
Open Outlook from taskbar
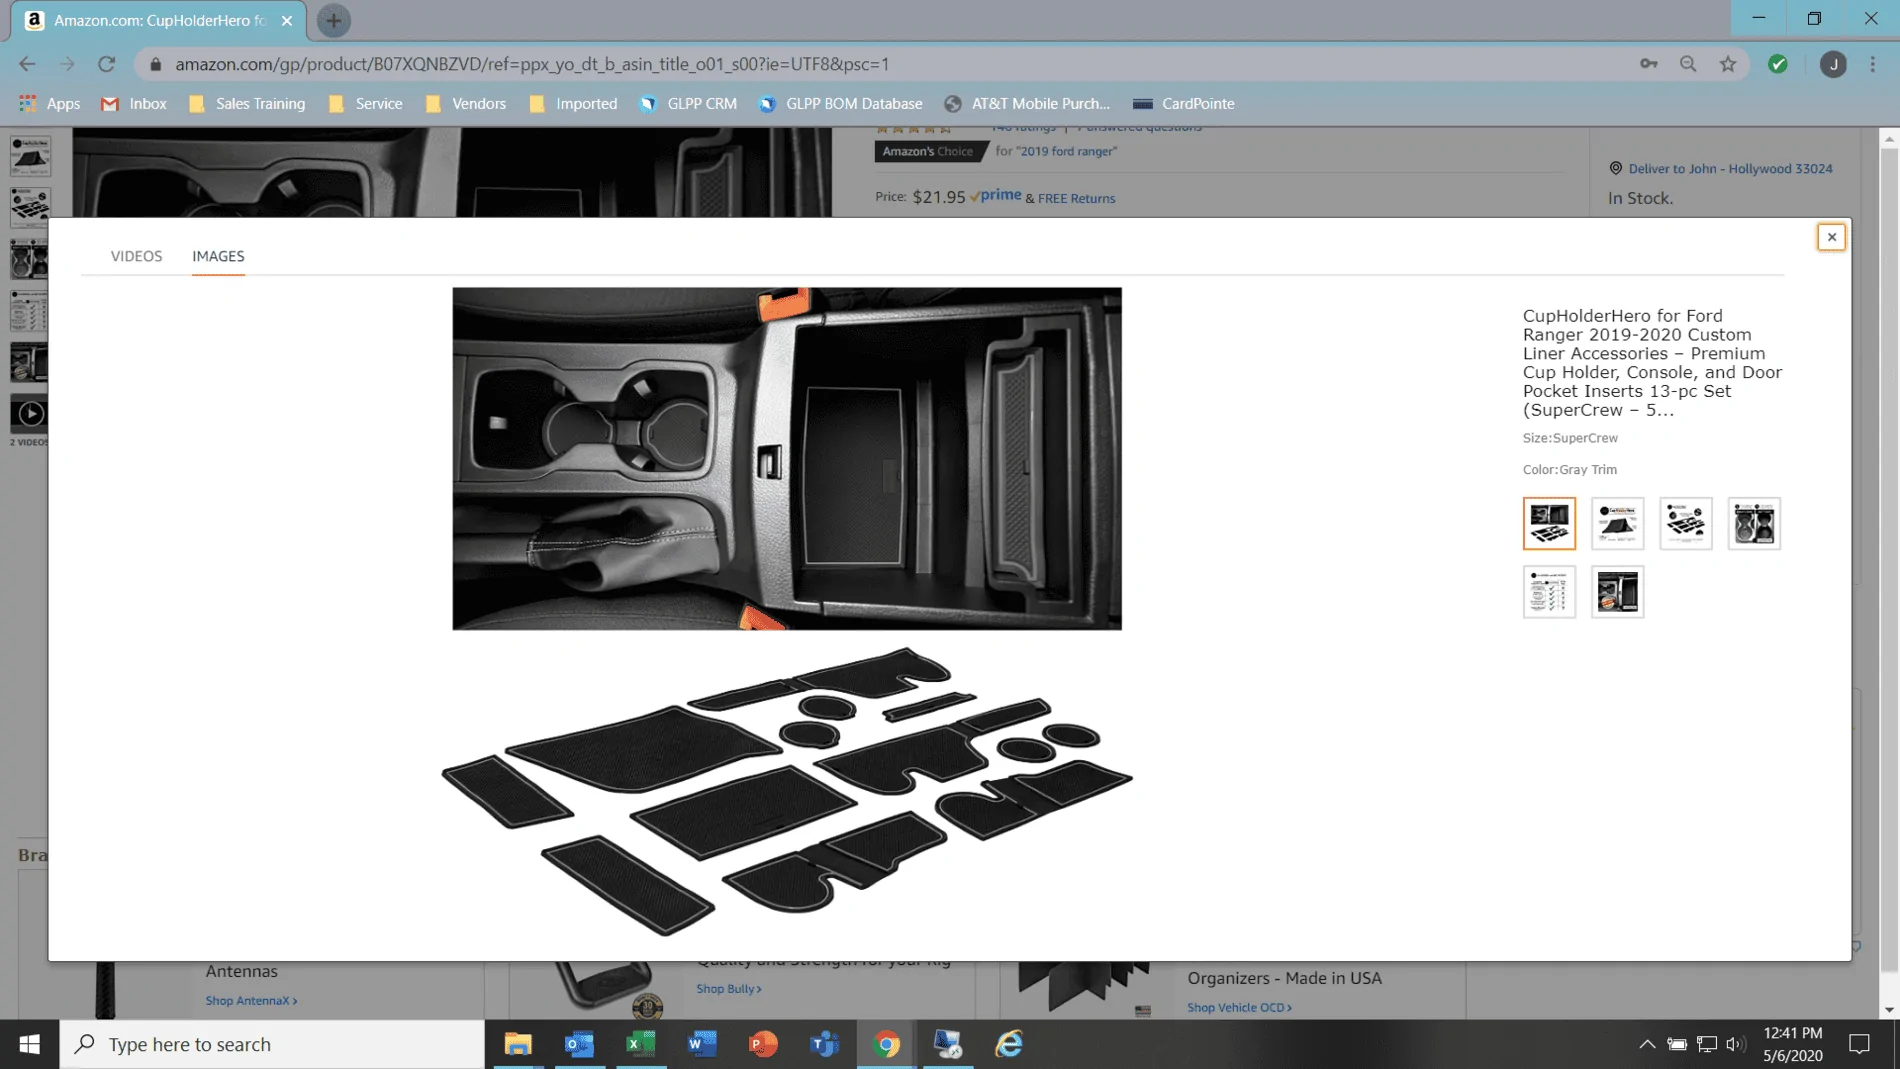[x=580, y=1044]
